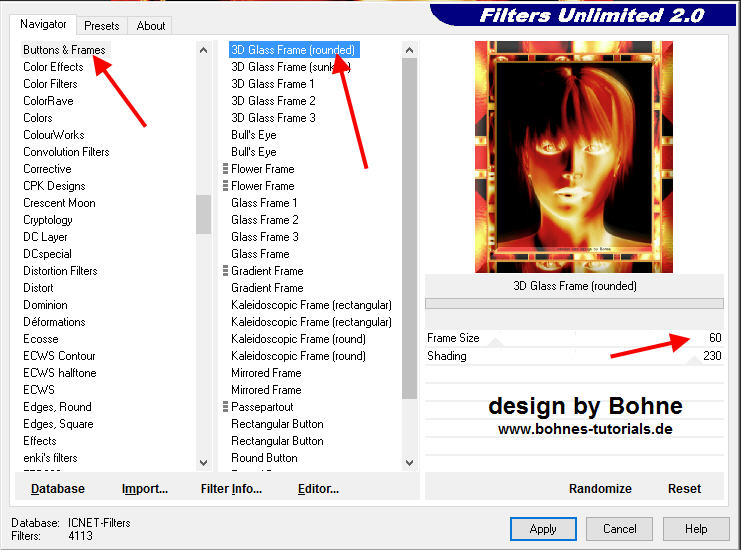Image resolution: width=741 pixels, height=550 pixels.
Task: Select the Navigator tab
Action: tap(43, 24)
